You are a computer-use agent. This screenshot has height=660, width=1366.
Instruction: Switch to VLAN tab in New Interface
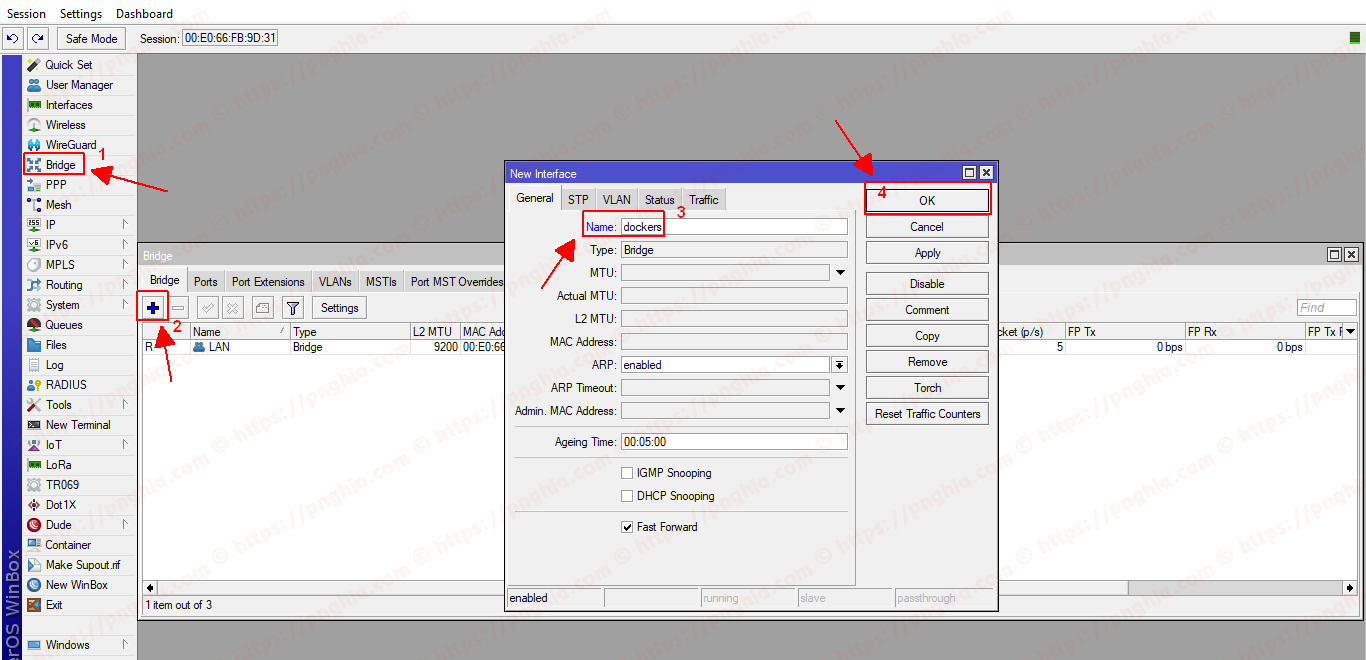tap(617, 199)
